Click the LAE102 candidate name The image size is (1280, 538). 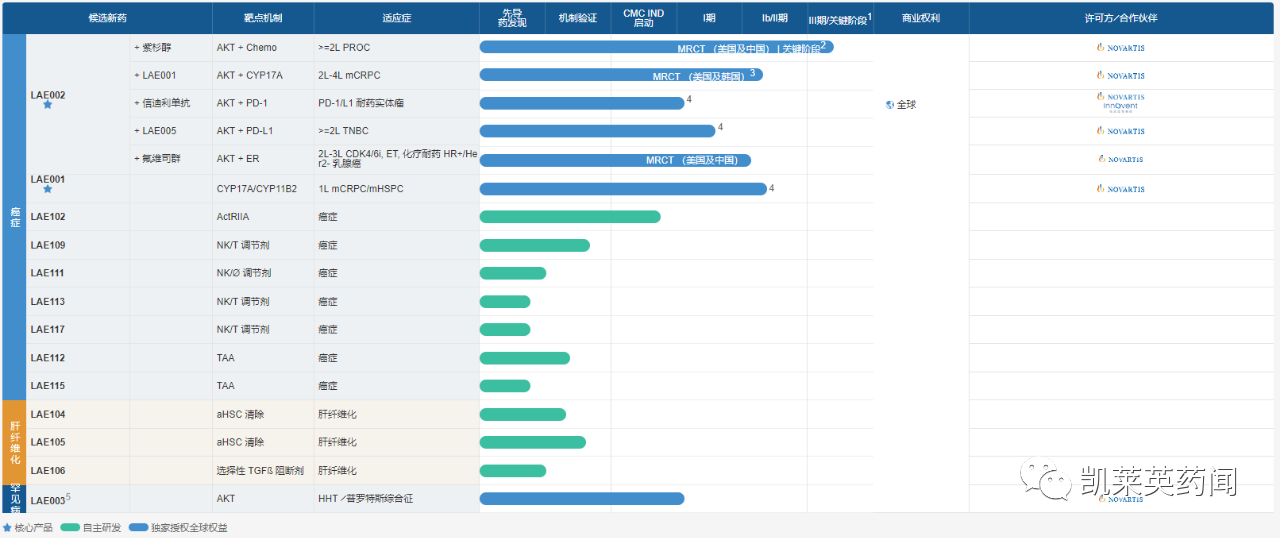pyautogui.click(x=48, y=217)
